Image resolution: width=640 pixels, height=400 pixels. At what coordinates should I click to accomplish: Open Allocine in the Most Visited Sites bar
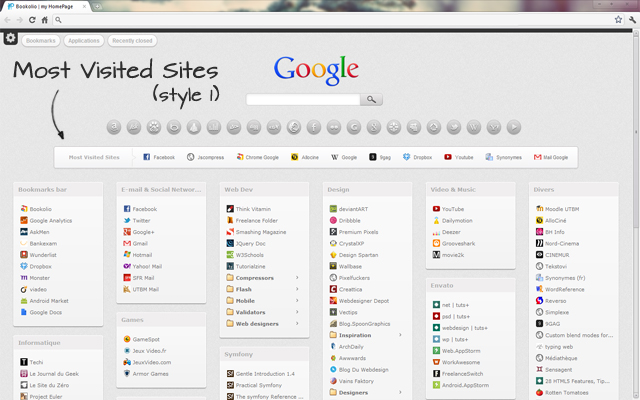click(304, 157)
